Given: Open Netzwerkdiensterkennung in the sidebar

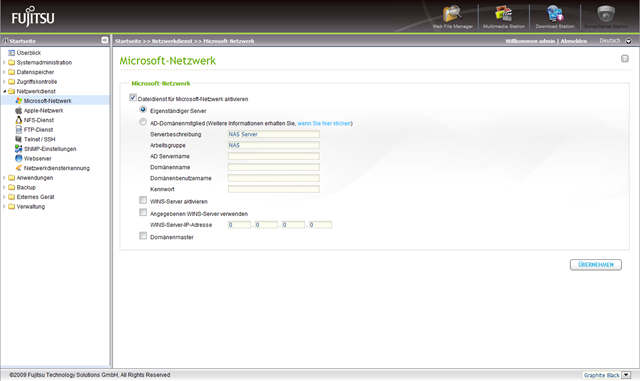Looking at the screenshot, I should [x=57, y=168].
